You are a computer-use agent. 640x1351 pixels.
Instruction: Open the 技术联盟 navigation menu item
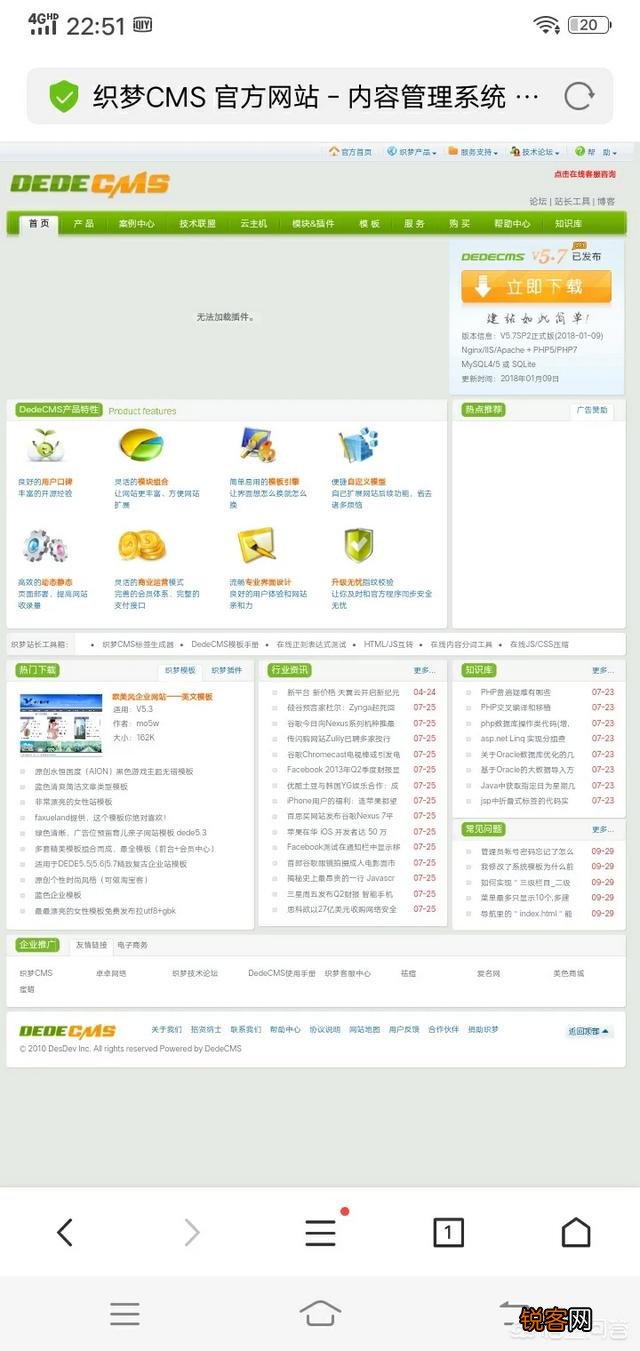[198, 224]
